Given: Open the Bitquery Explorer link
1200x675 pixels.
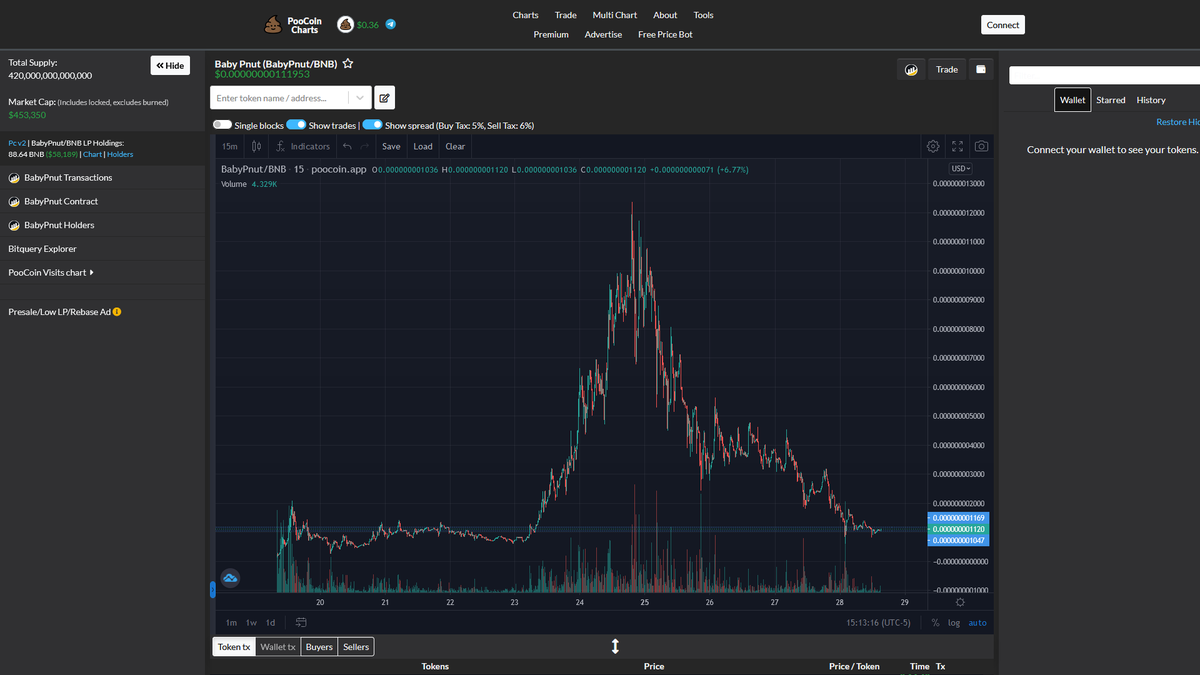Looking at the screenshot, I should coord(42,249).
